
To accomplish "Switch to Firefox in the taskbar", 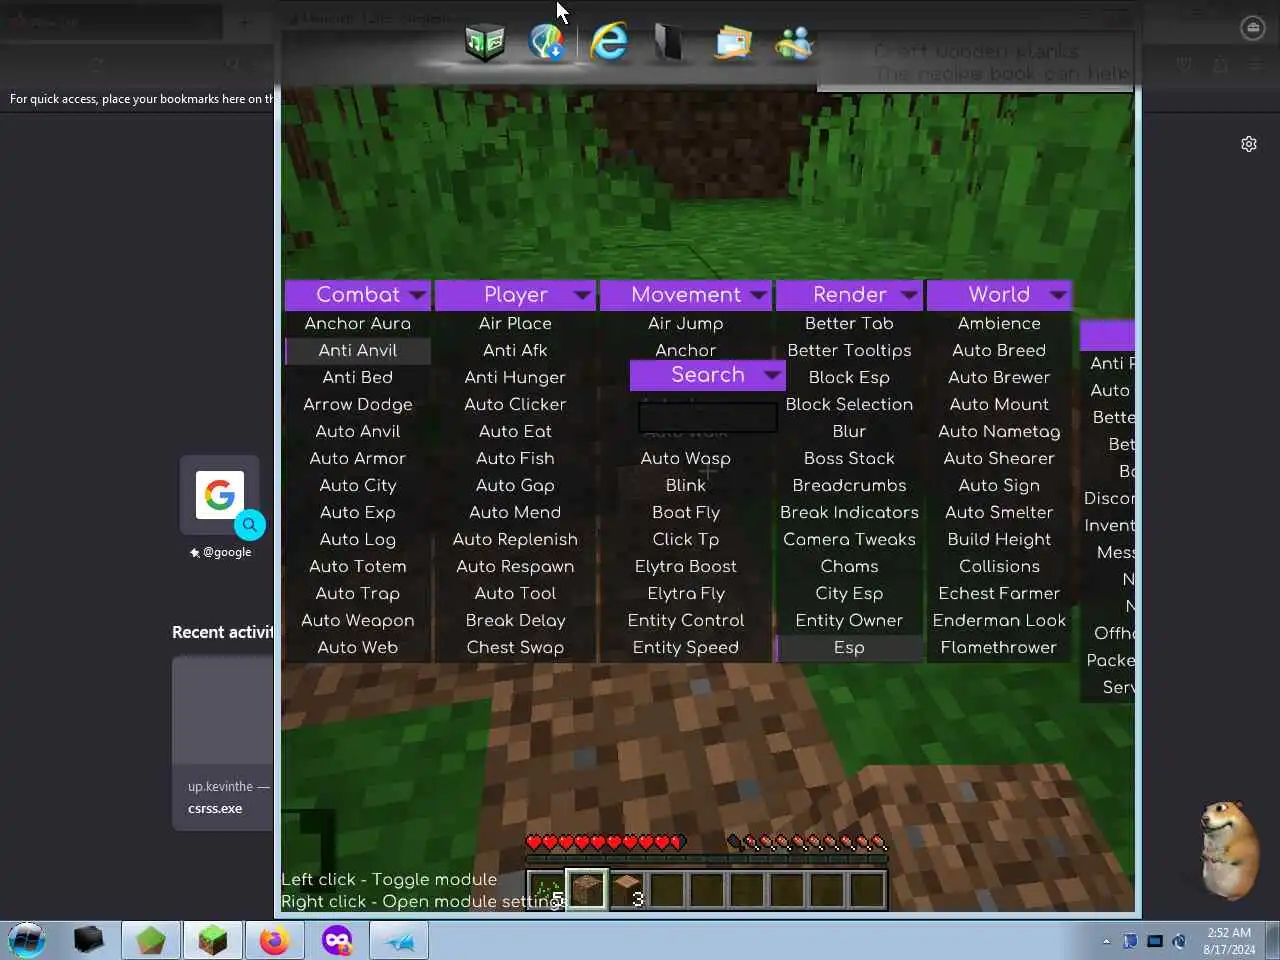I will click(x=274, y=940).
